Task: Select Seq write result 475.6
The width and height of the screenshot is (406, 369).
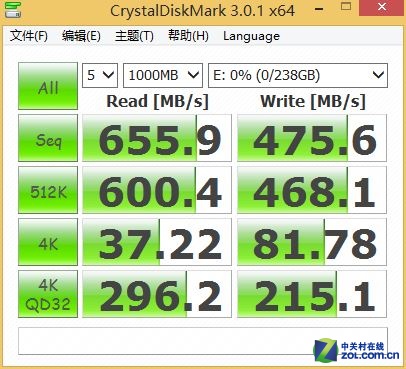Action: tap(312, 138)
